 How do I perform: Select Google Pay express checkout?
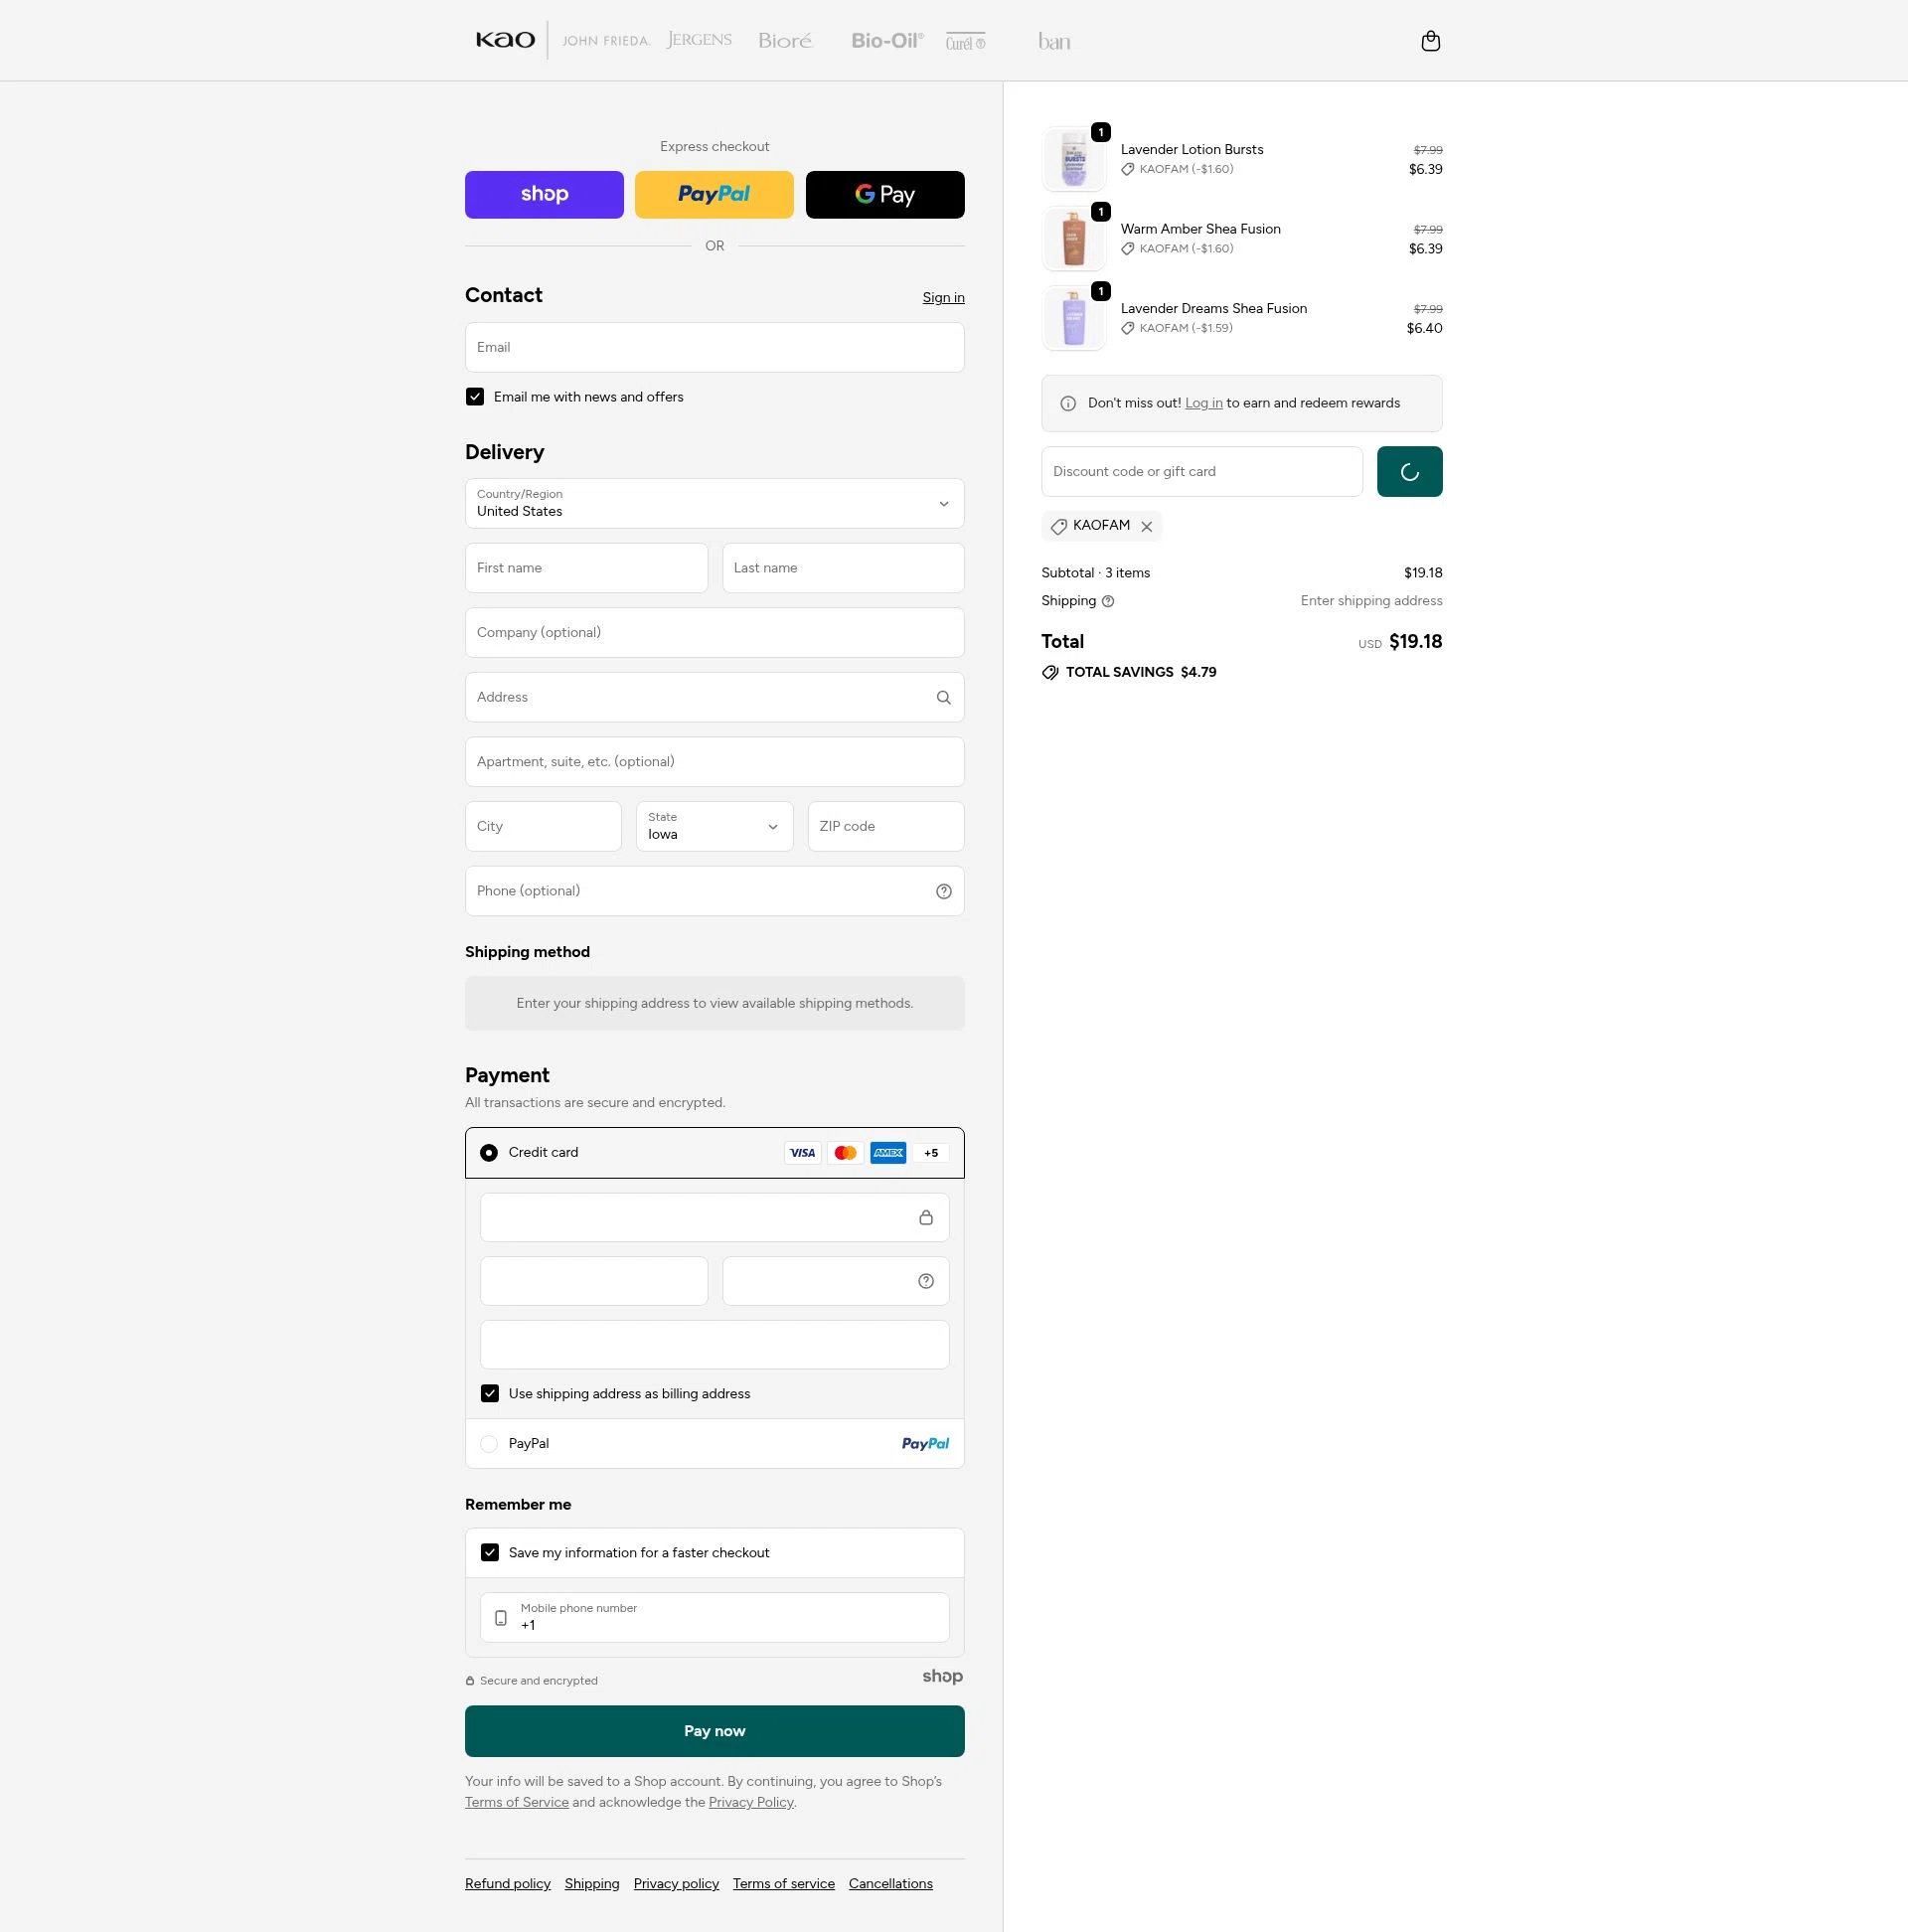click(x=884, y=194)
